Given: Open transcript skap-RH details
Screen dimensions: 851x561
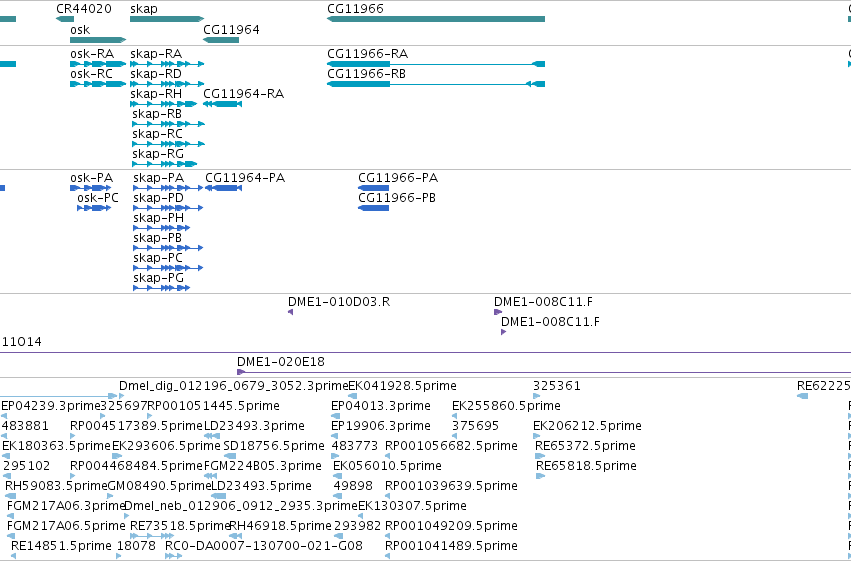Looking at the screenshot, I should point(164,104).
